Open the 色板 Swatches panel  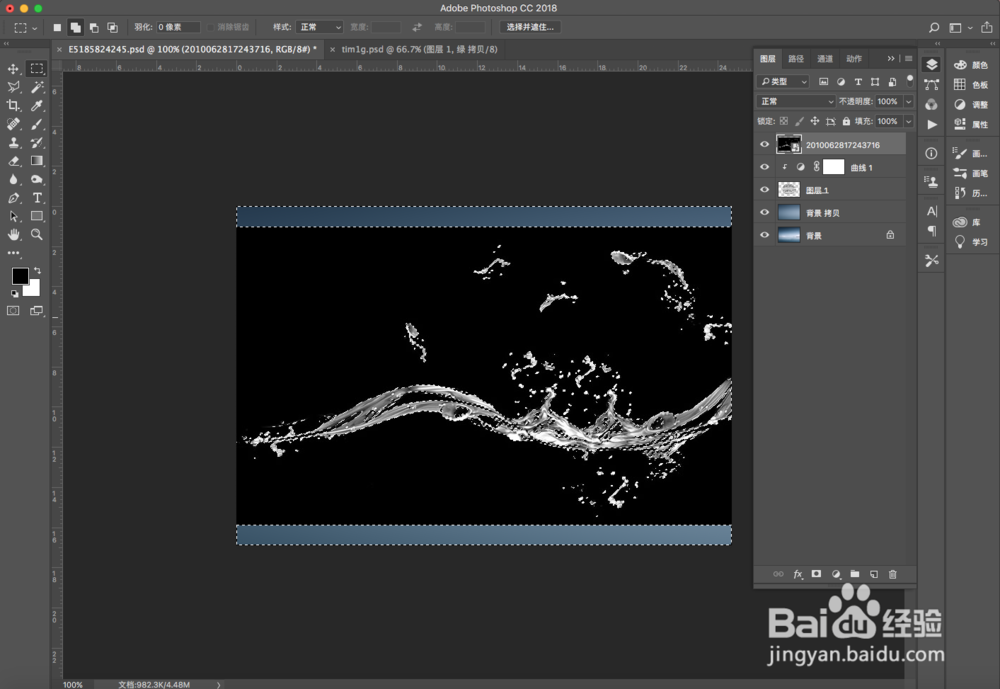pyautogui.click(x=971, y=85)
